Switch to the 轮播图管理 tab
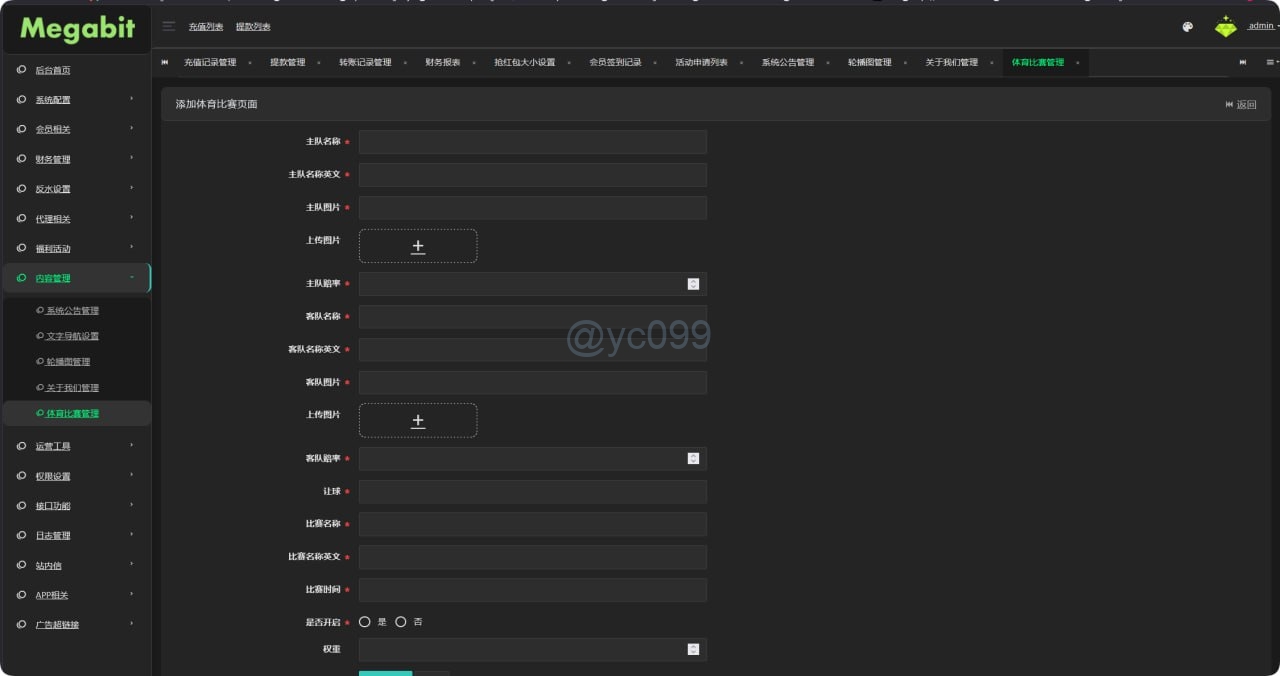 [869, 63]
